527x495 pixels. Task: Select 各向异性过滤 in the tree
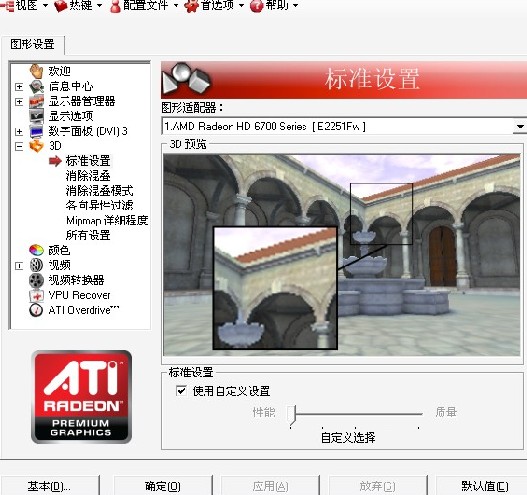[x=99, y=205]
